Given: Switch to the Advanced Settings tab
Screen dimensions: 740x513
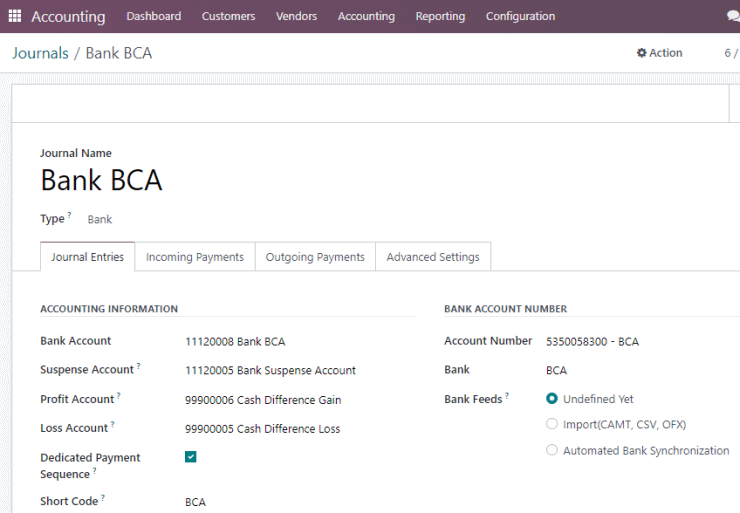Looking at the screenshot, I should tap(433, 257).
